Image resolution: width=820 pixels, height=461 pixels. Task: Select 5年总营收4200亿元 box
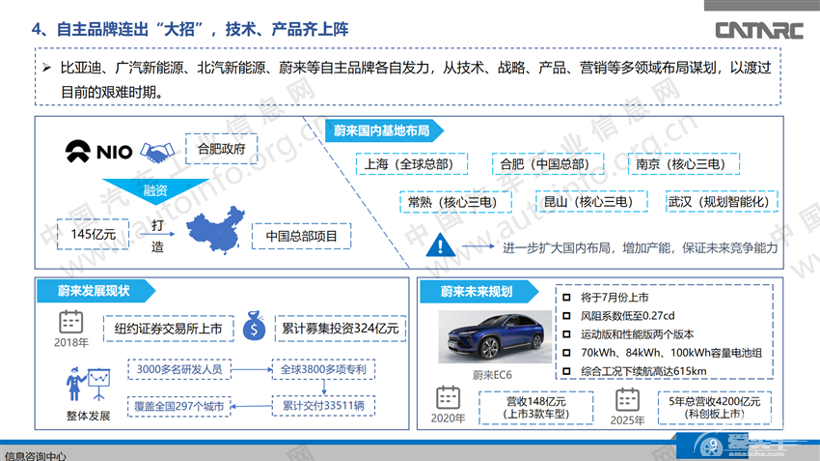[x=715, y=408]
